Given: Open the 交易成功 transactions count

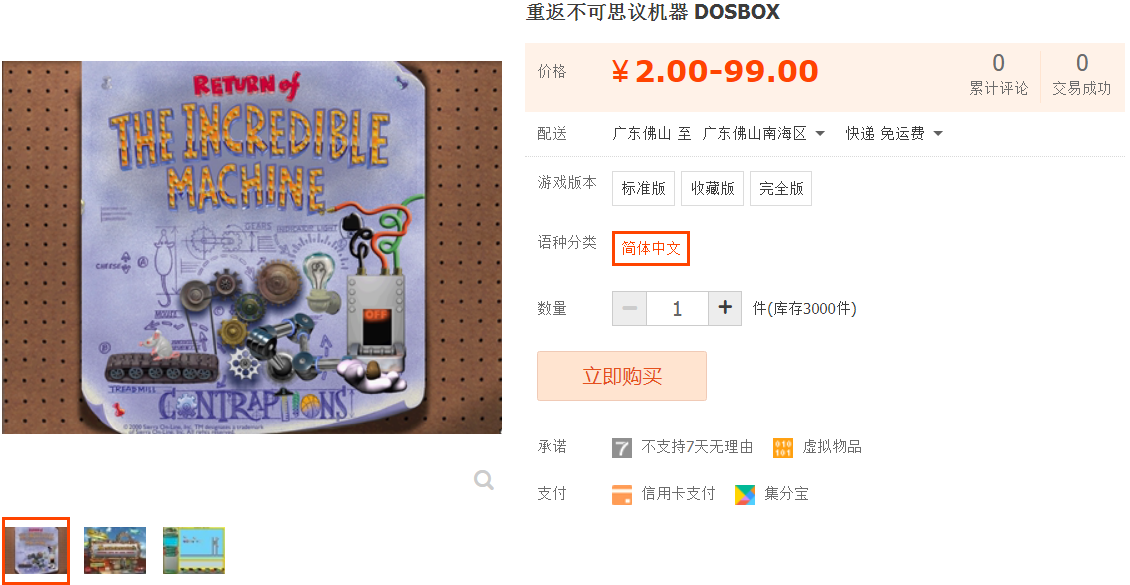Looking at the screenshot, I should [1081, 74].
